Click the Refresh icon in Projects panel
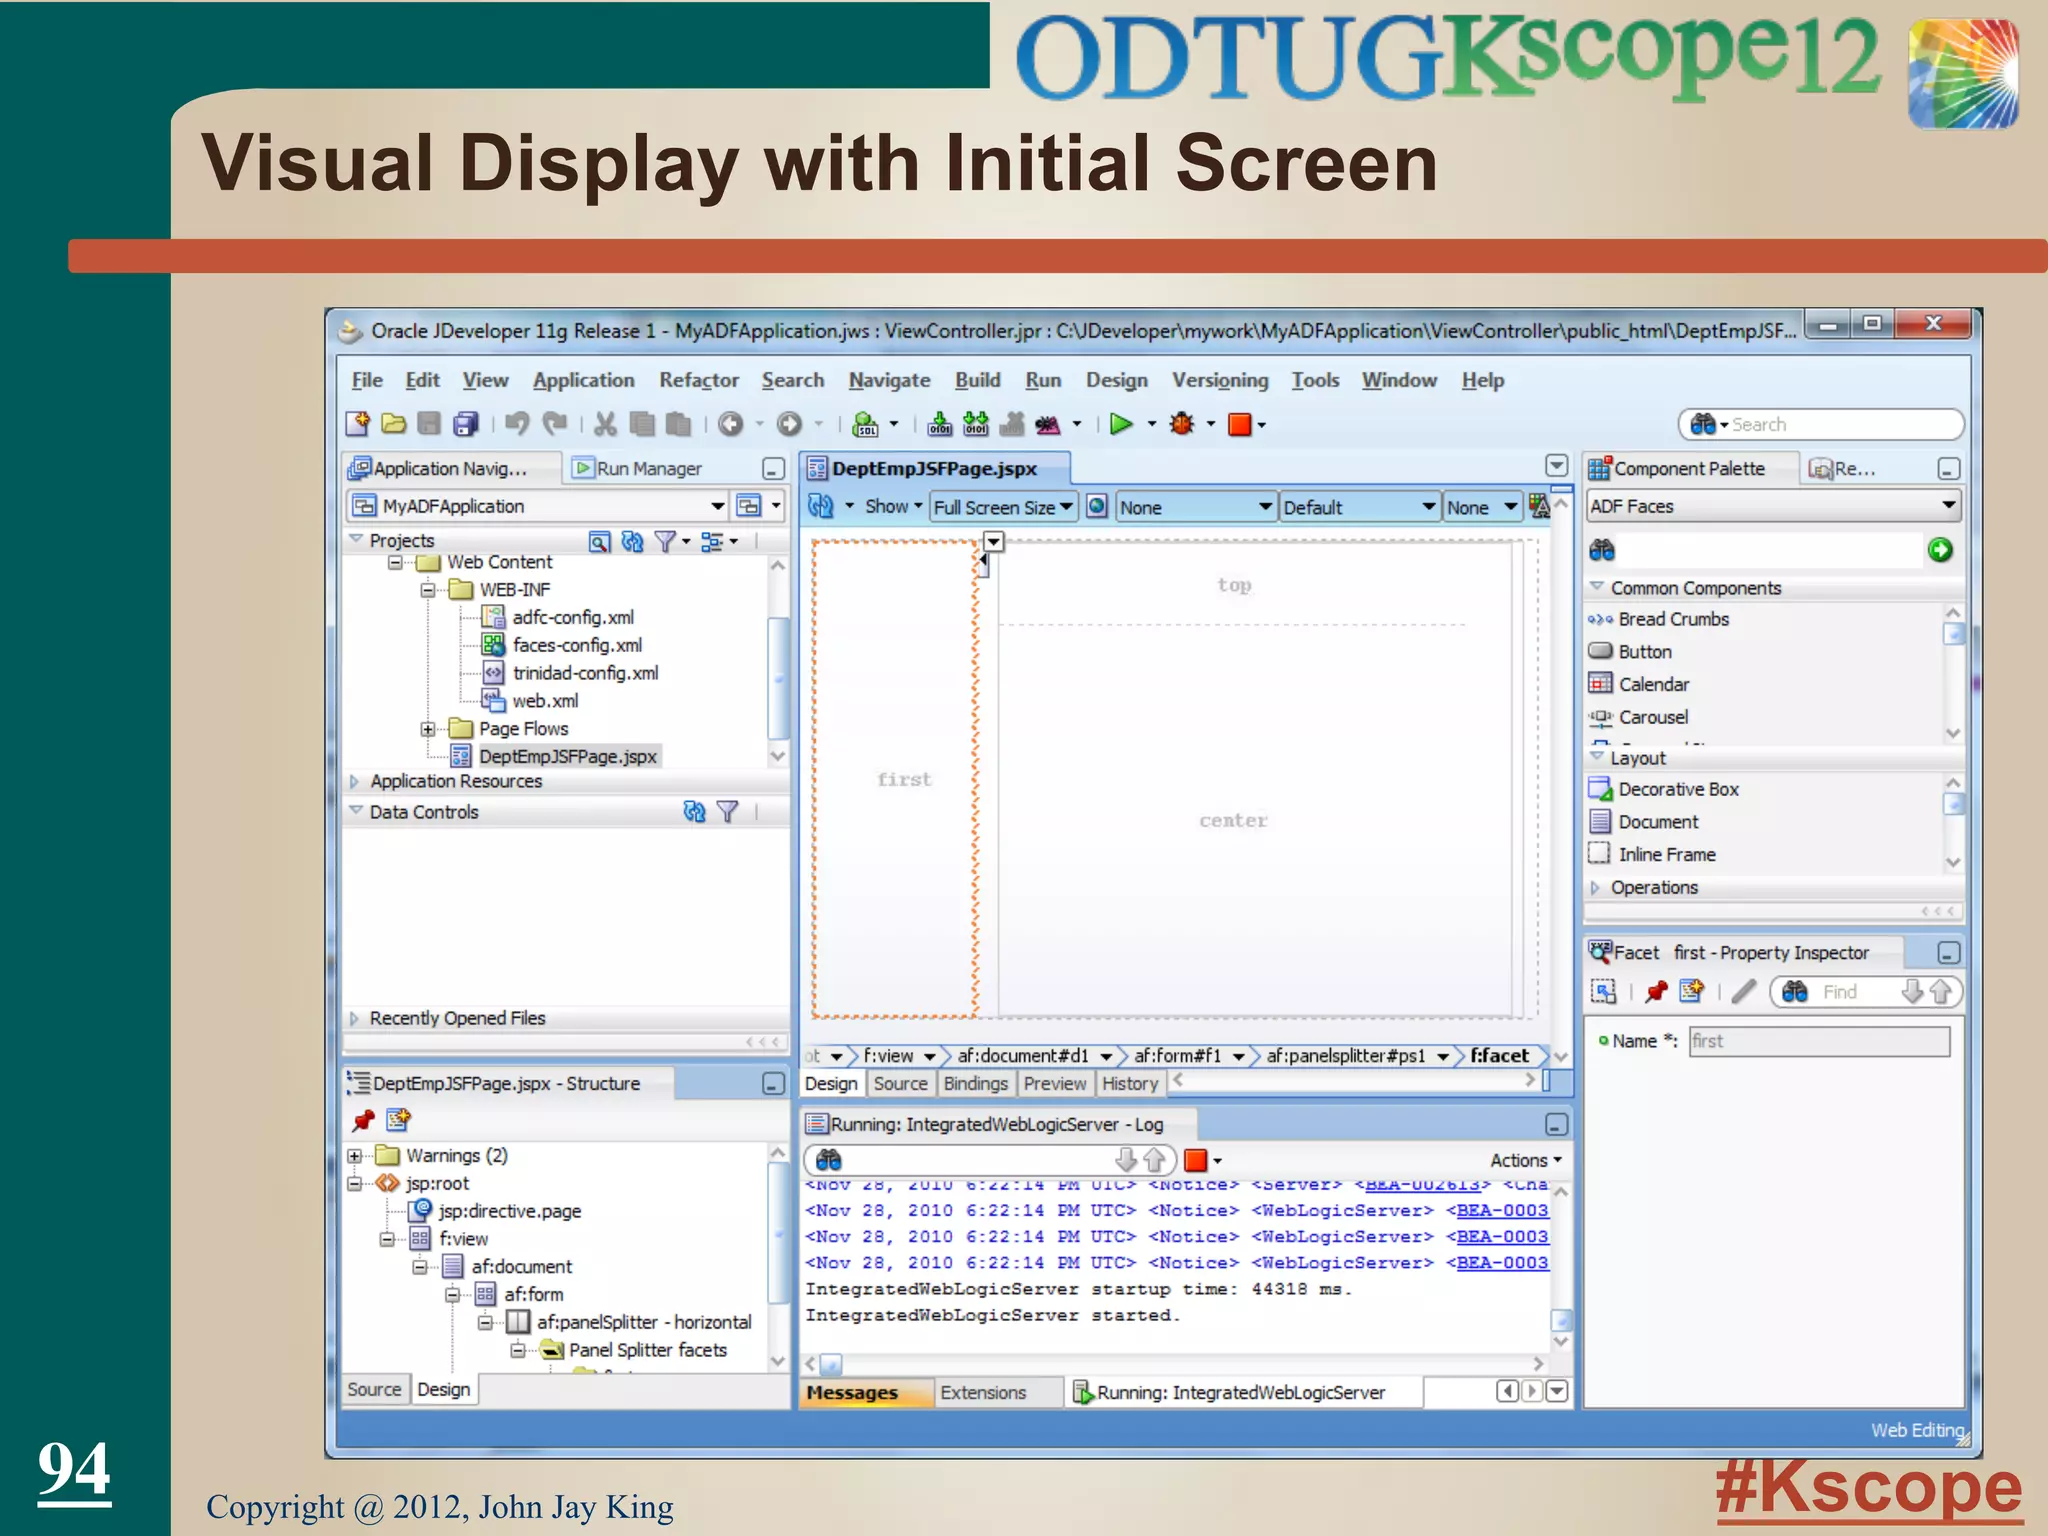The image size is (2048, 1536). coord(632,542)
